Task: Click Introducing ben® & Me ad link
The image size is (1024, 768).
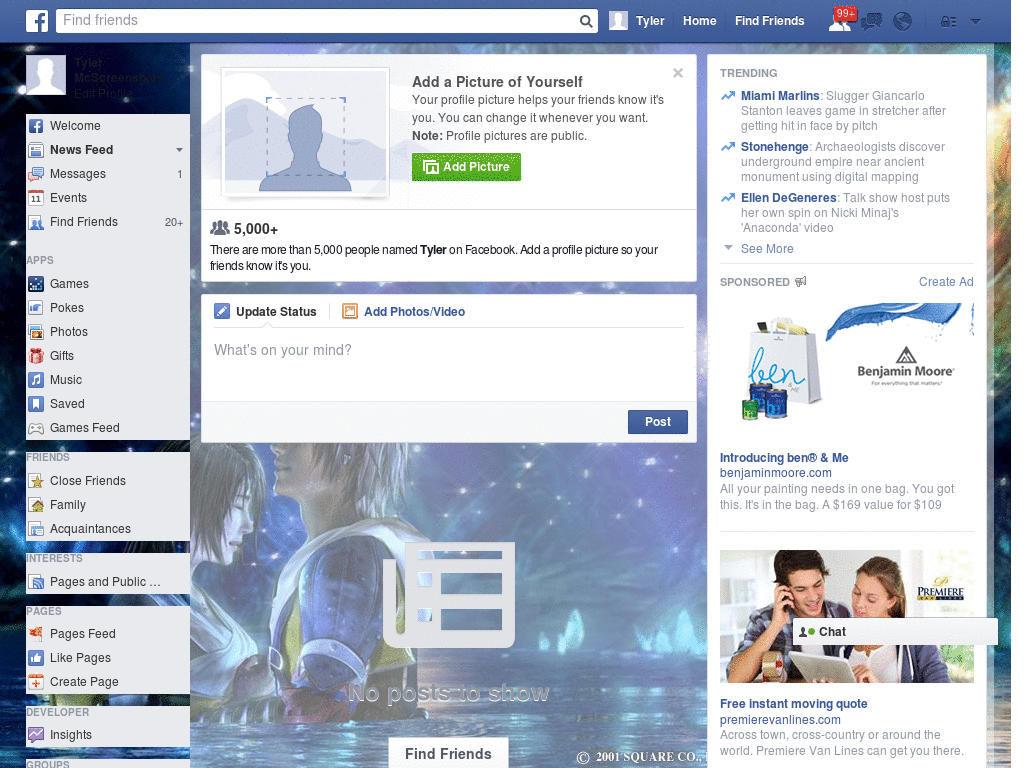Action: point(784,458)
